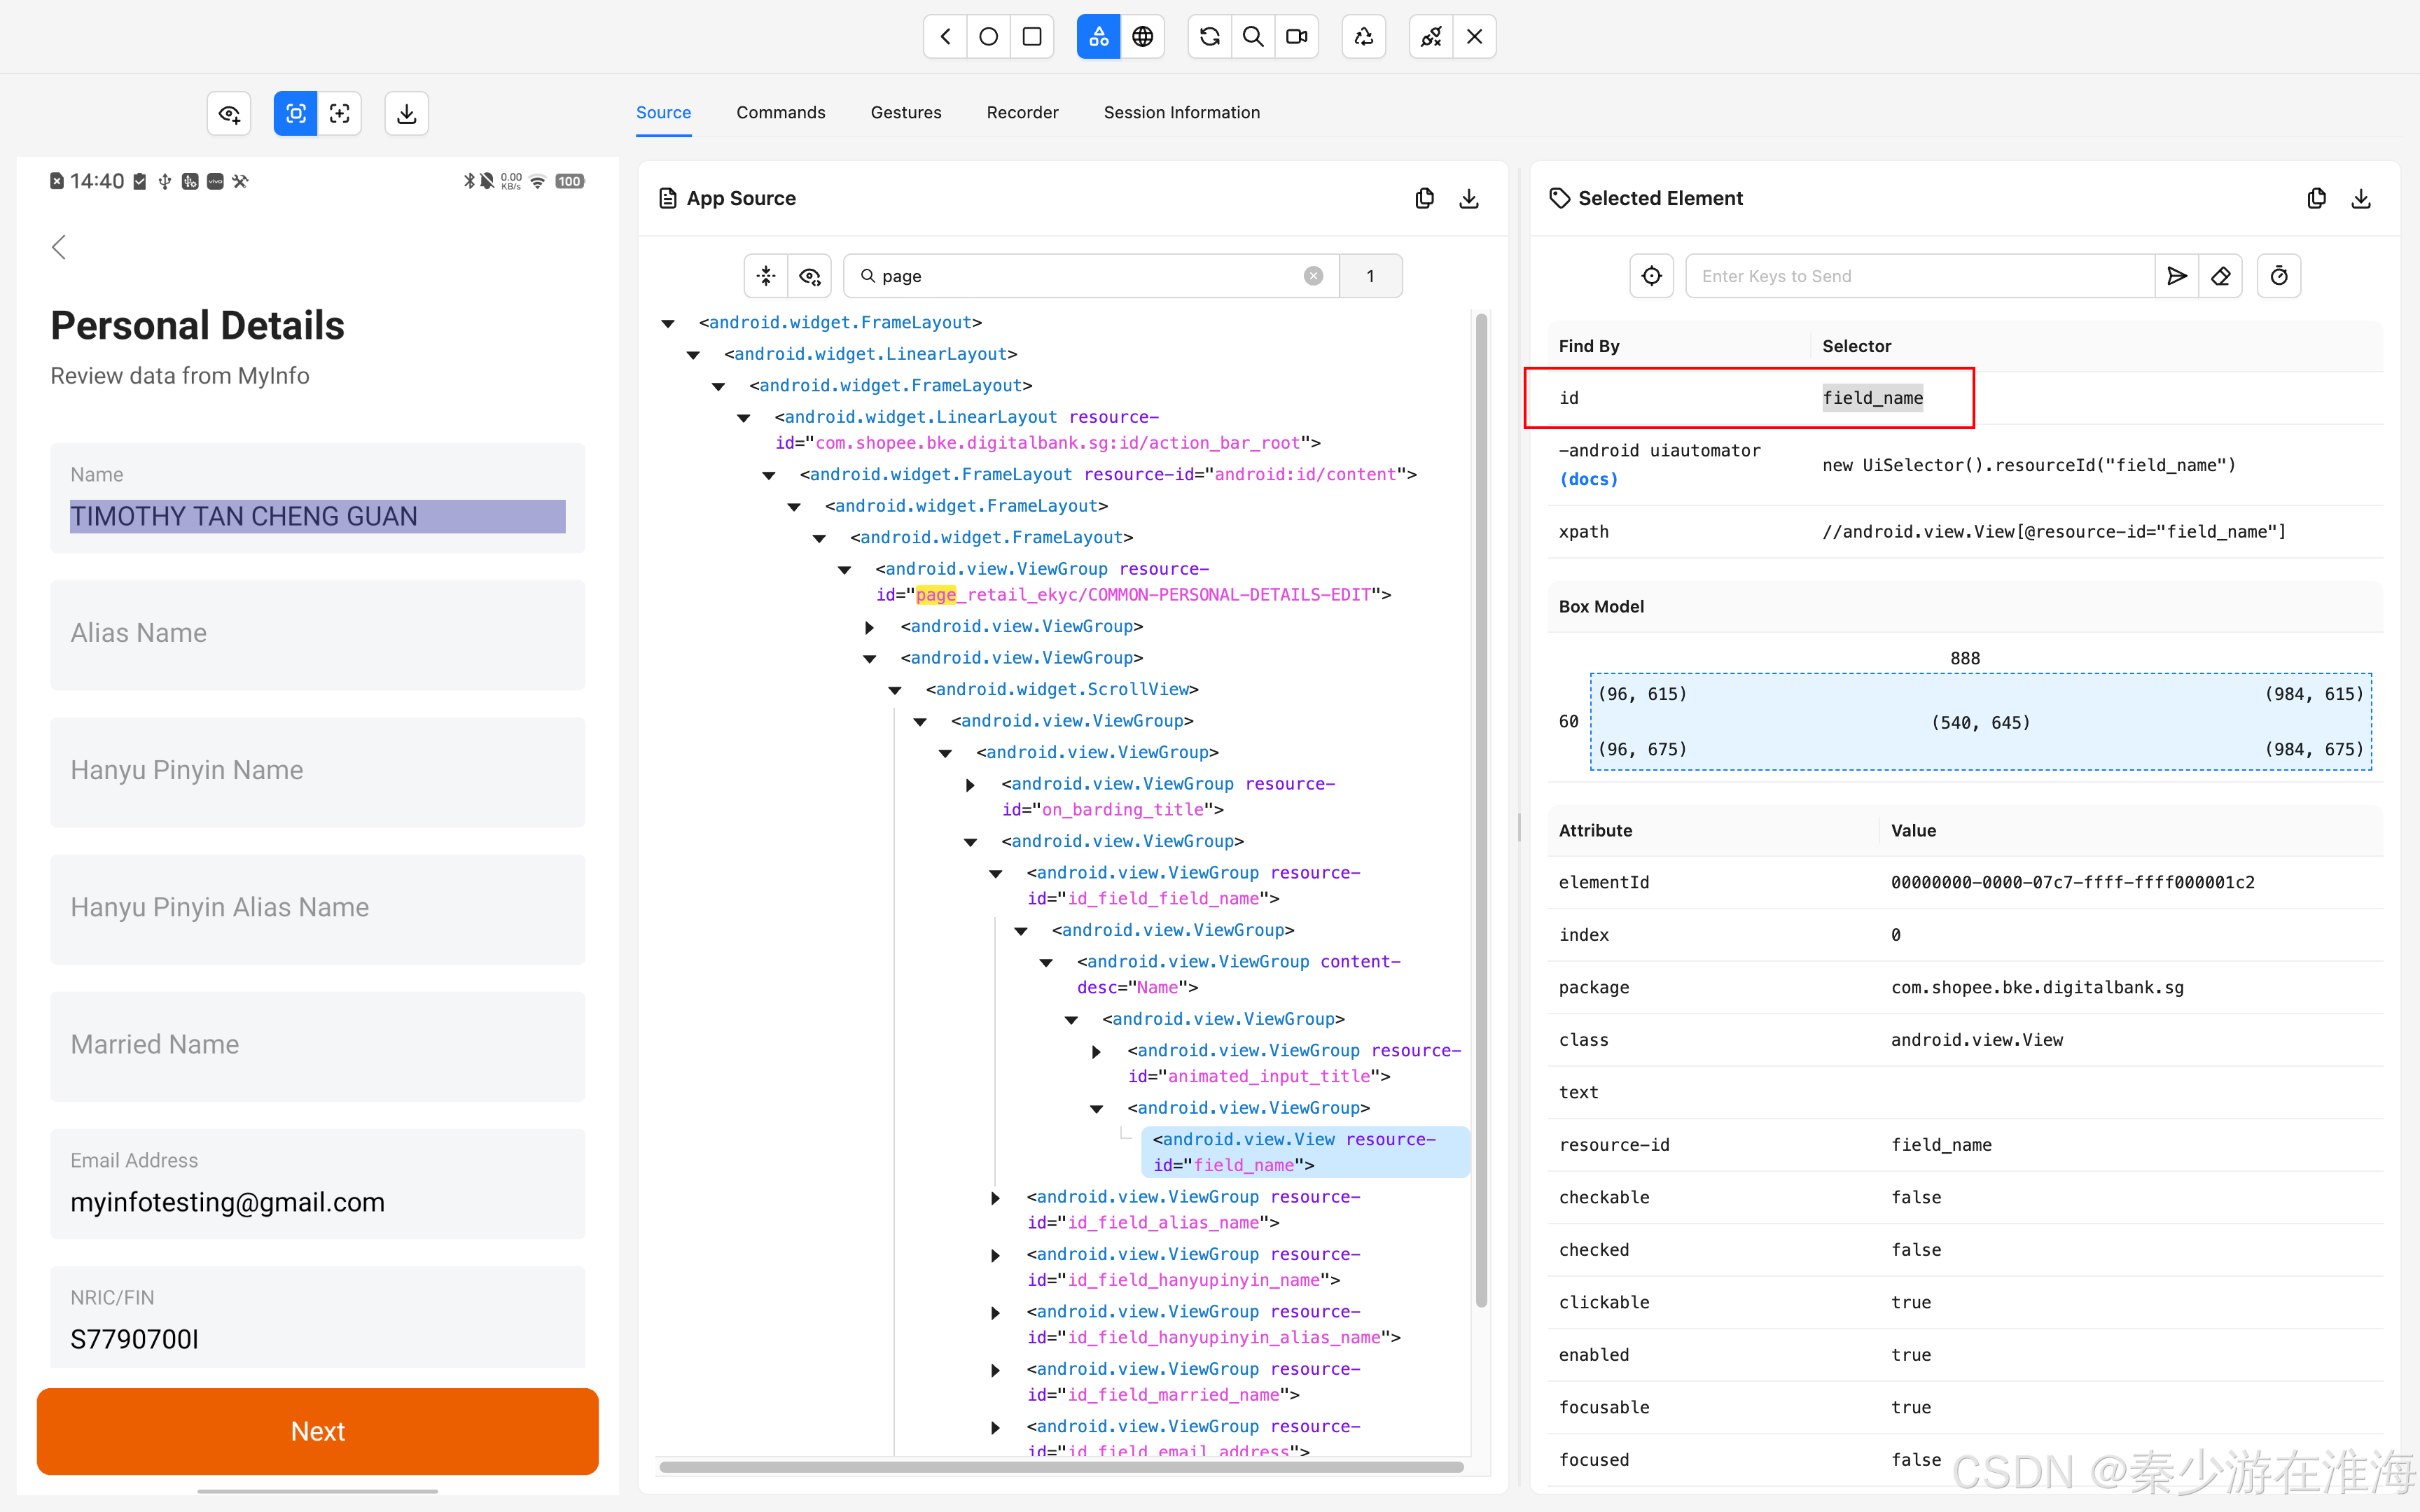2420x1512 pixels.
Task: Switch to the Gestures tab
Action: pos(906,113)
